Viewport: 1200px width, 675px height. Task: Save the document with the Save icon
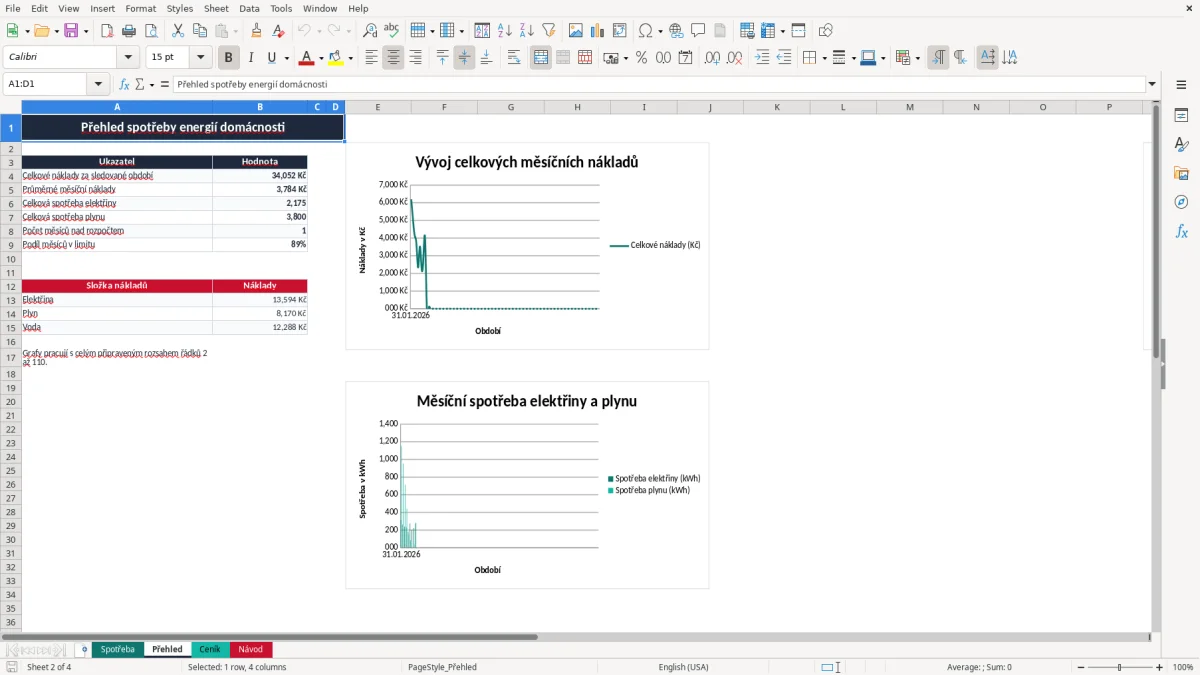71,31
